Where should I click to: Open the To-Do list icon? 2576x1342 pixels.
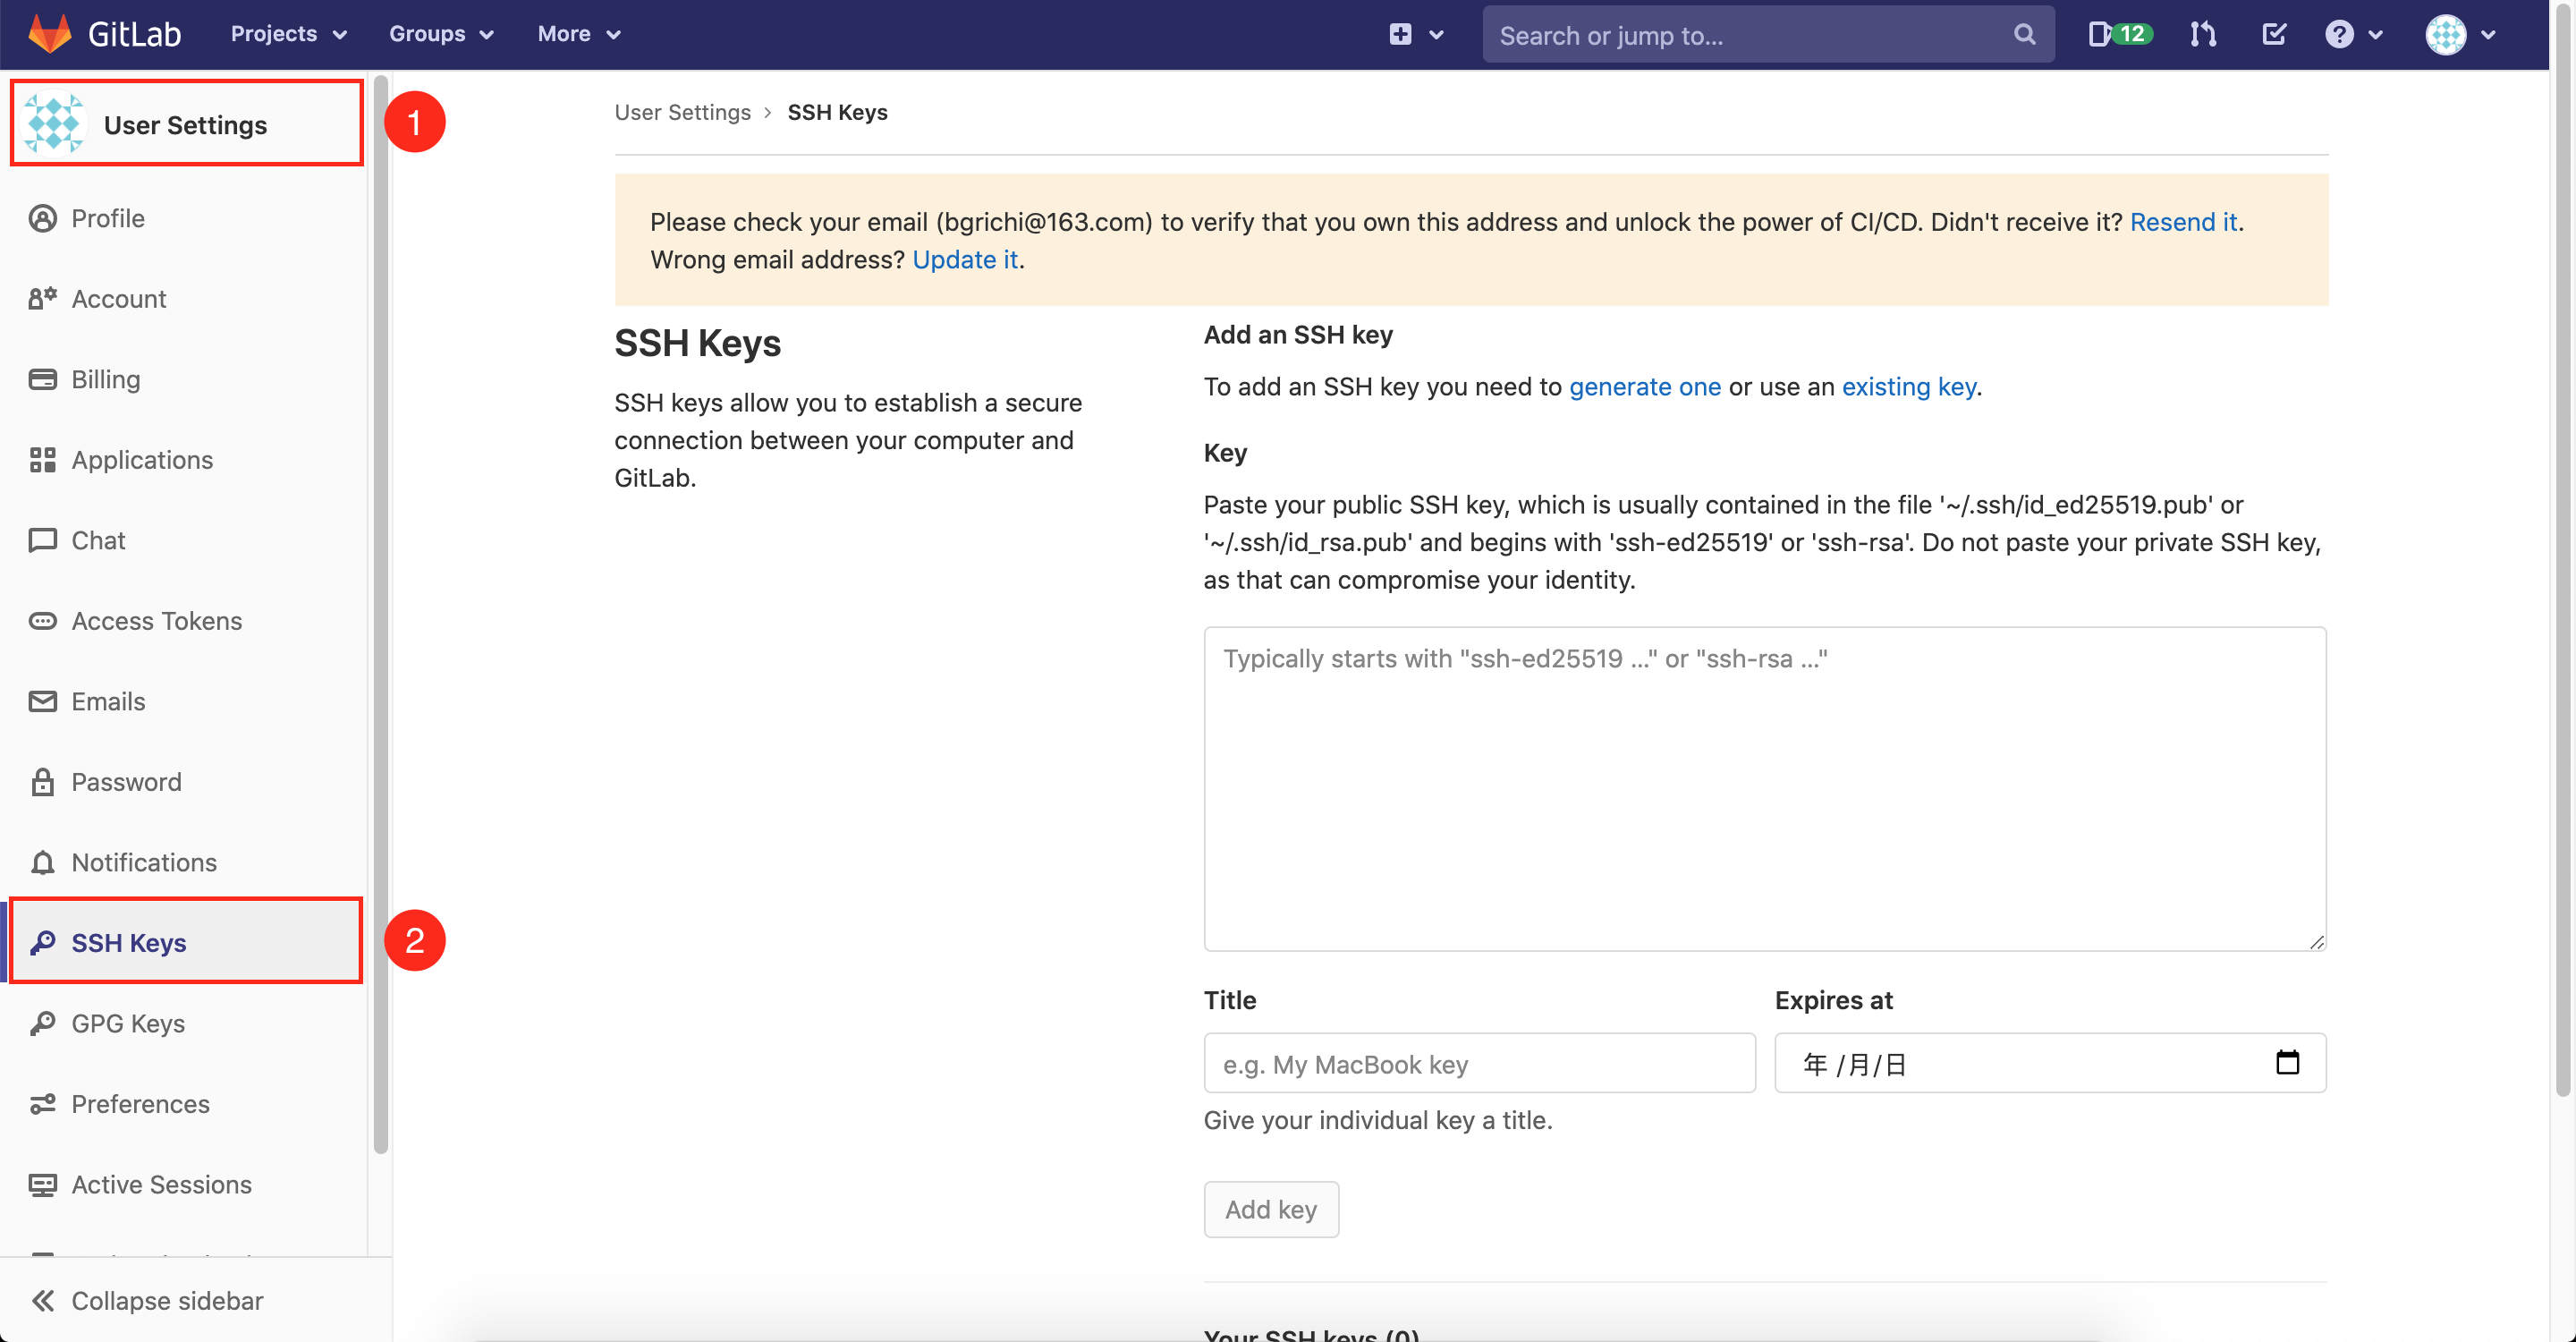[x=2273, y=34]
